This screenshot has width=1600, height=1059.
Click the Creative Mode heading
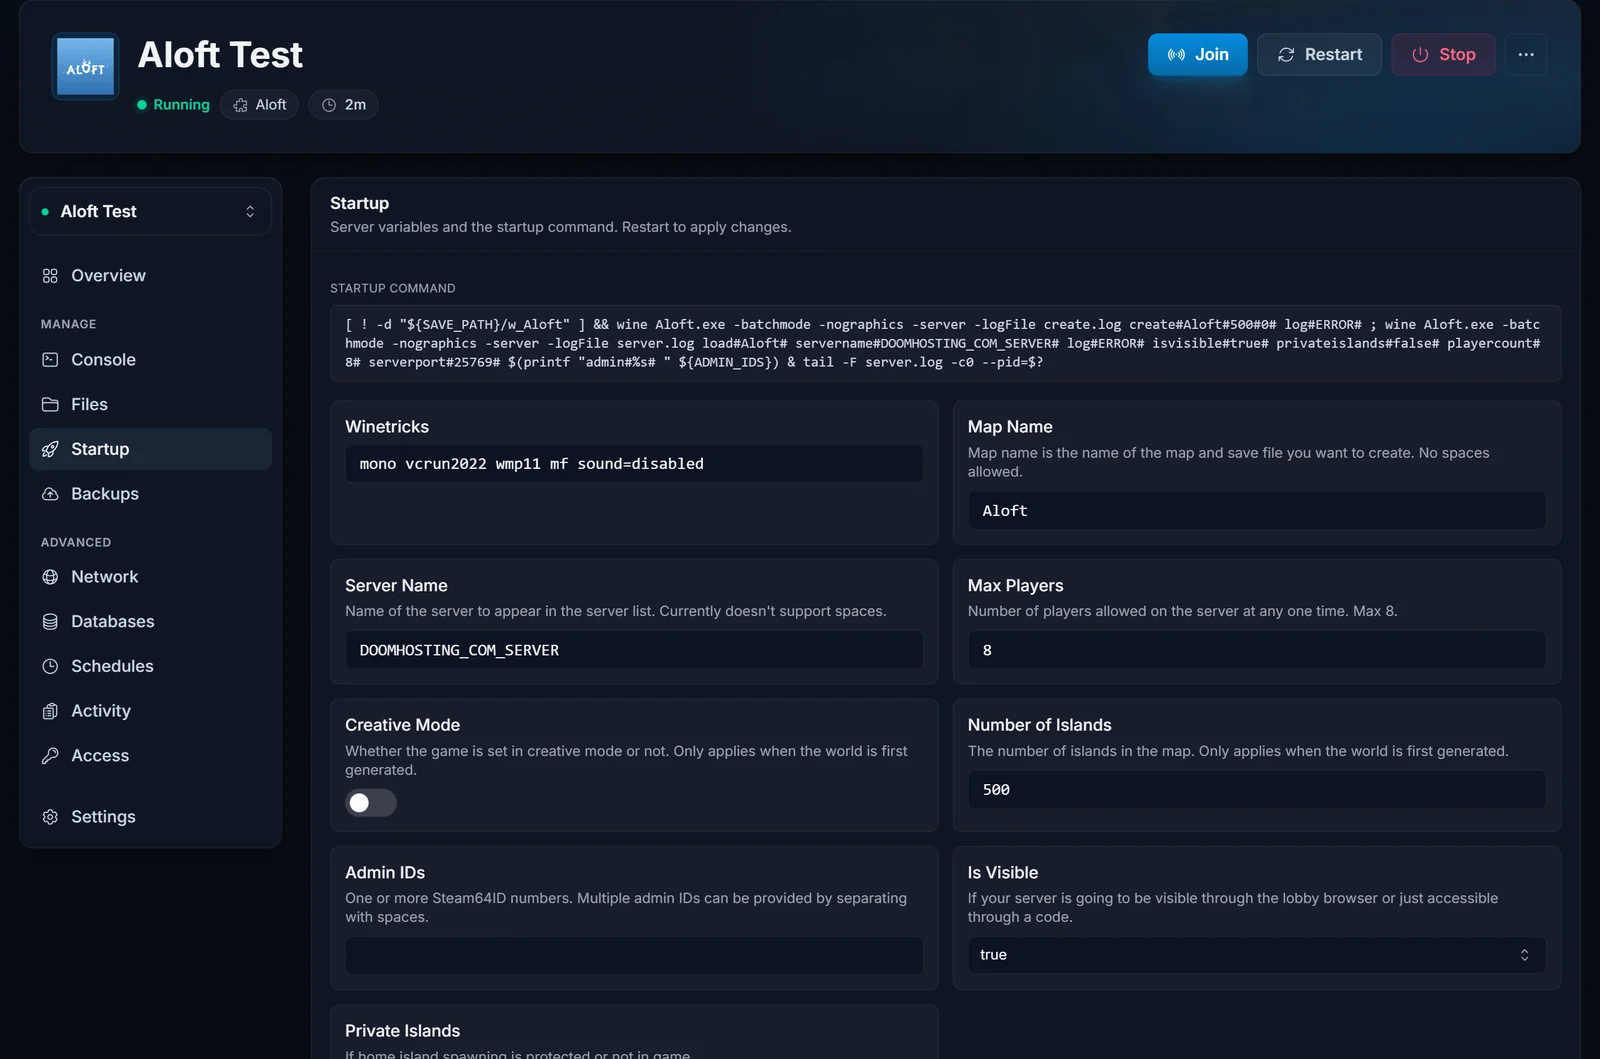[402, 725]
